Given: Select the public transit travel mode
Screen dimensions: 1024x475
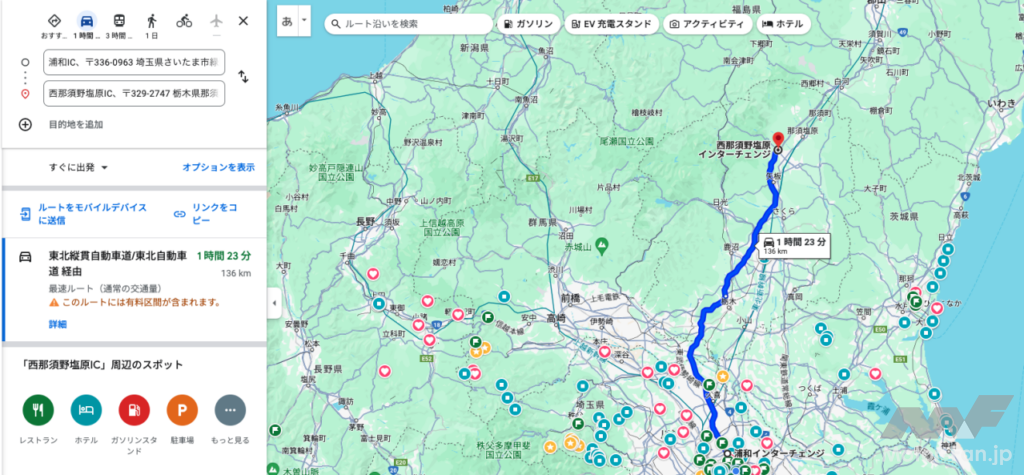Looking at the screenshot, I should pyautogui.click(x=119, y=21).
